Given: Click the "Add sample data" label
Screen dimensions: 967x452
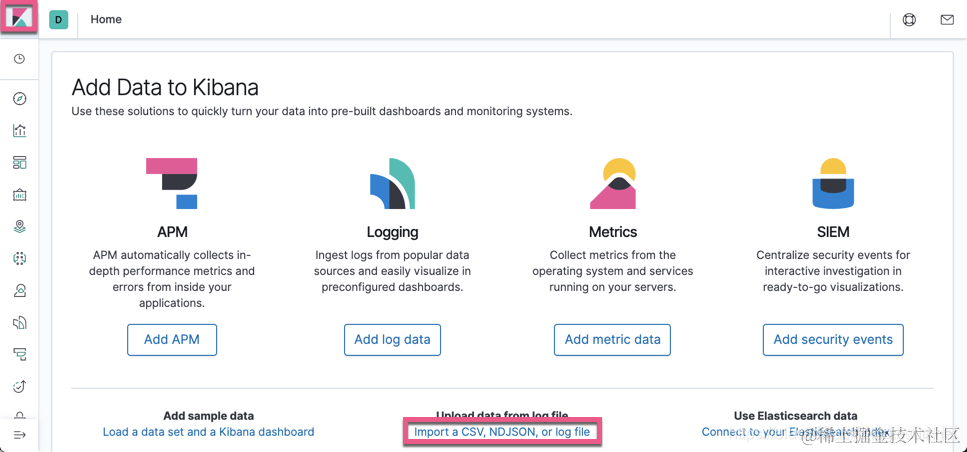Looking at the screenshot, I should 208,416.
